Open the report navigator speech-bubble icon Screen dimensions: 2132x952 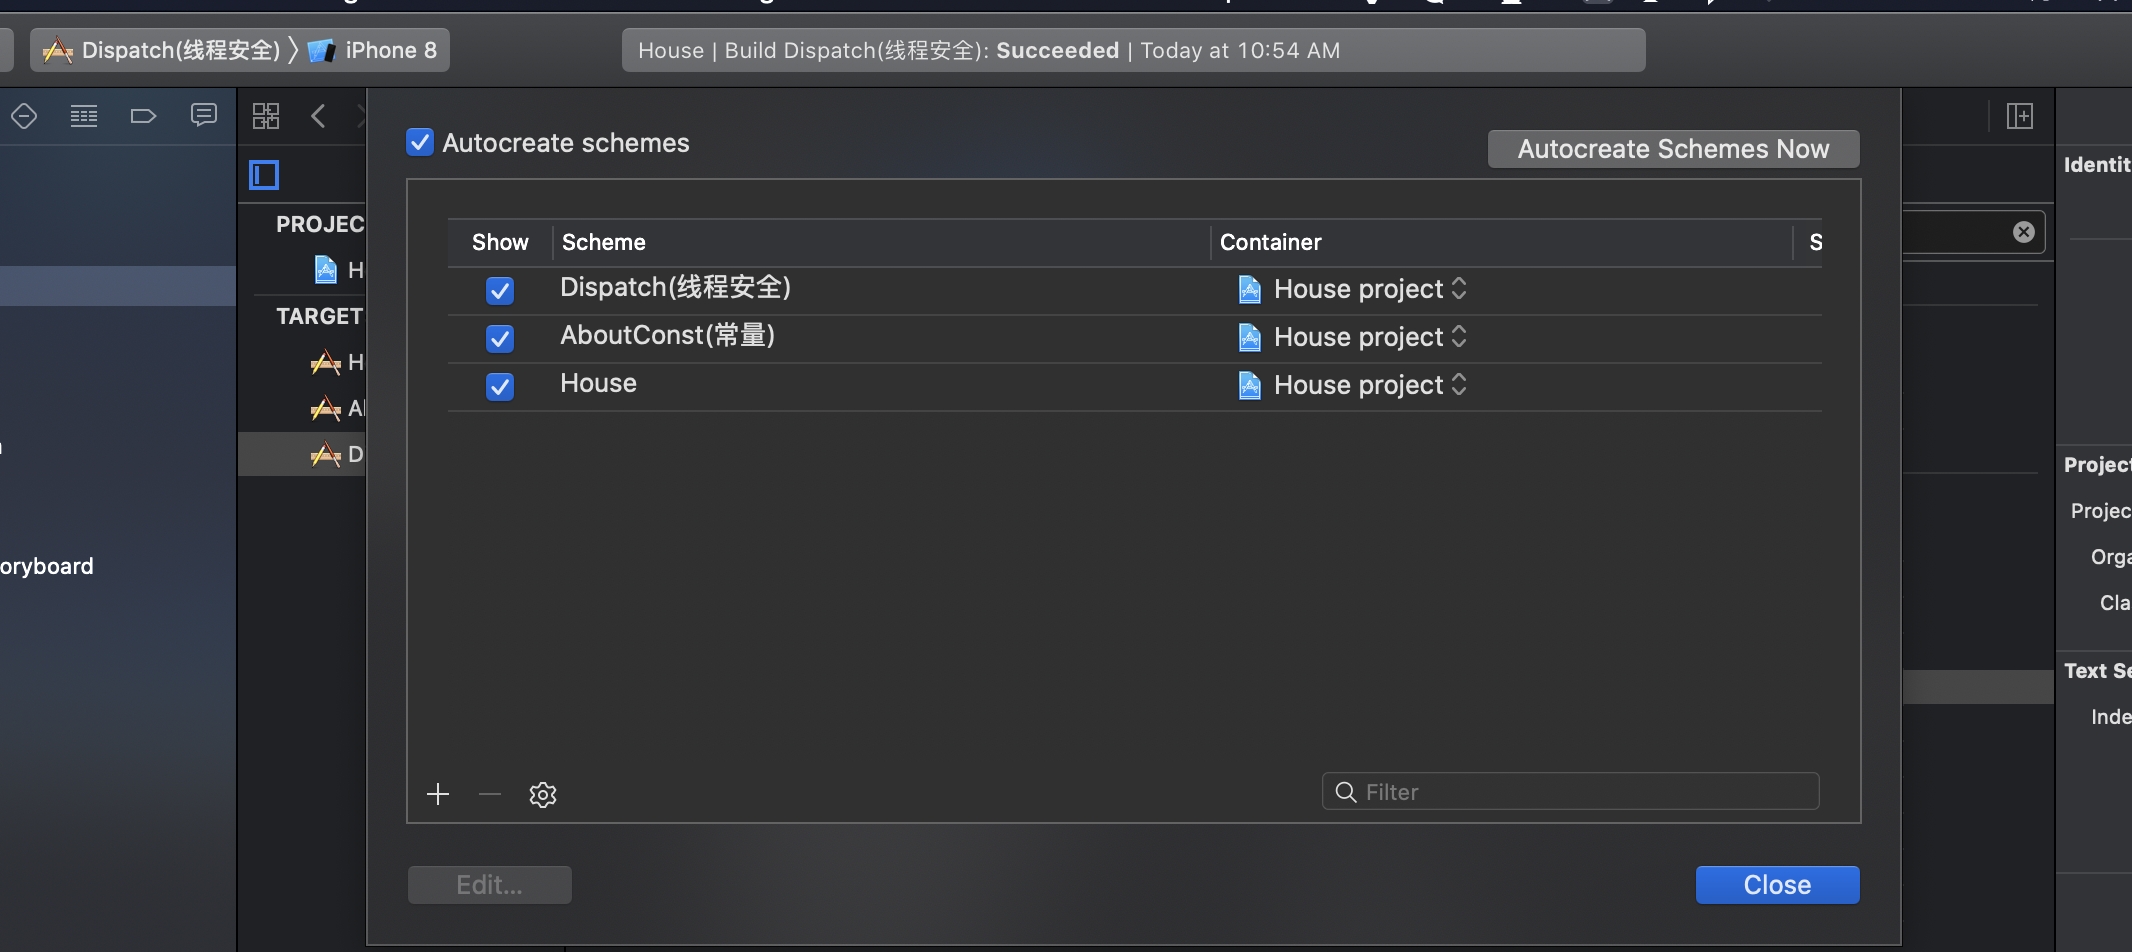(203, 116)
